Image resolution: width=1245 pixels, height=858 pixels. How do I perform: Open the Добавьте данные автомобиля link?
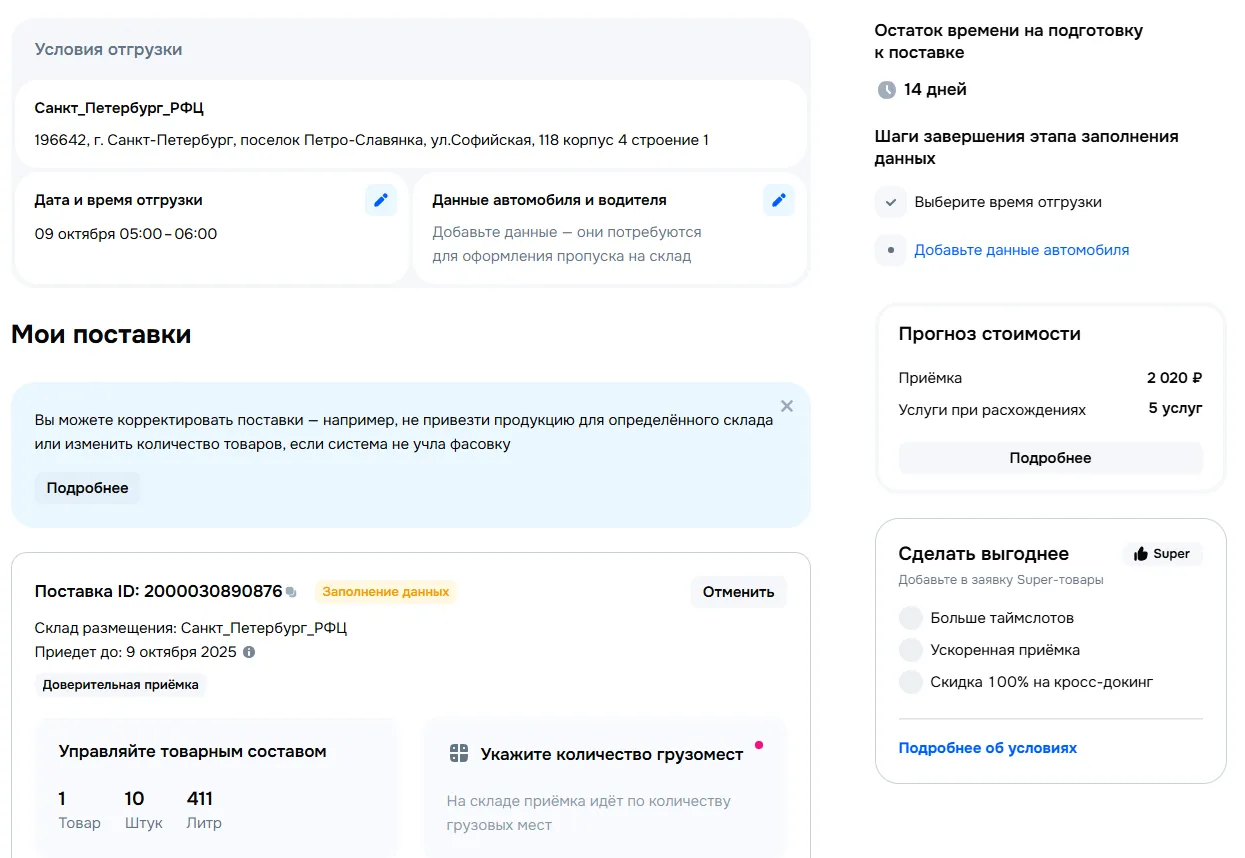pos(1021,250)
